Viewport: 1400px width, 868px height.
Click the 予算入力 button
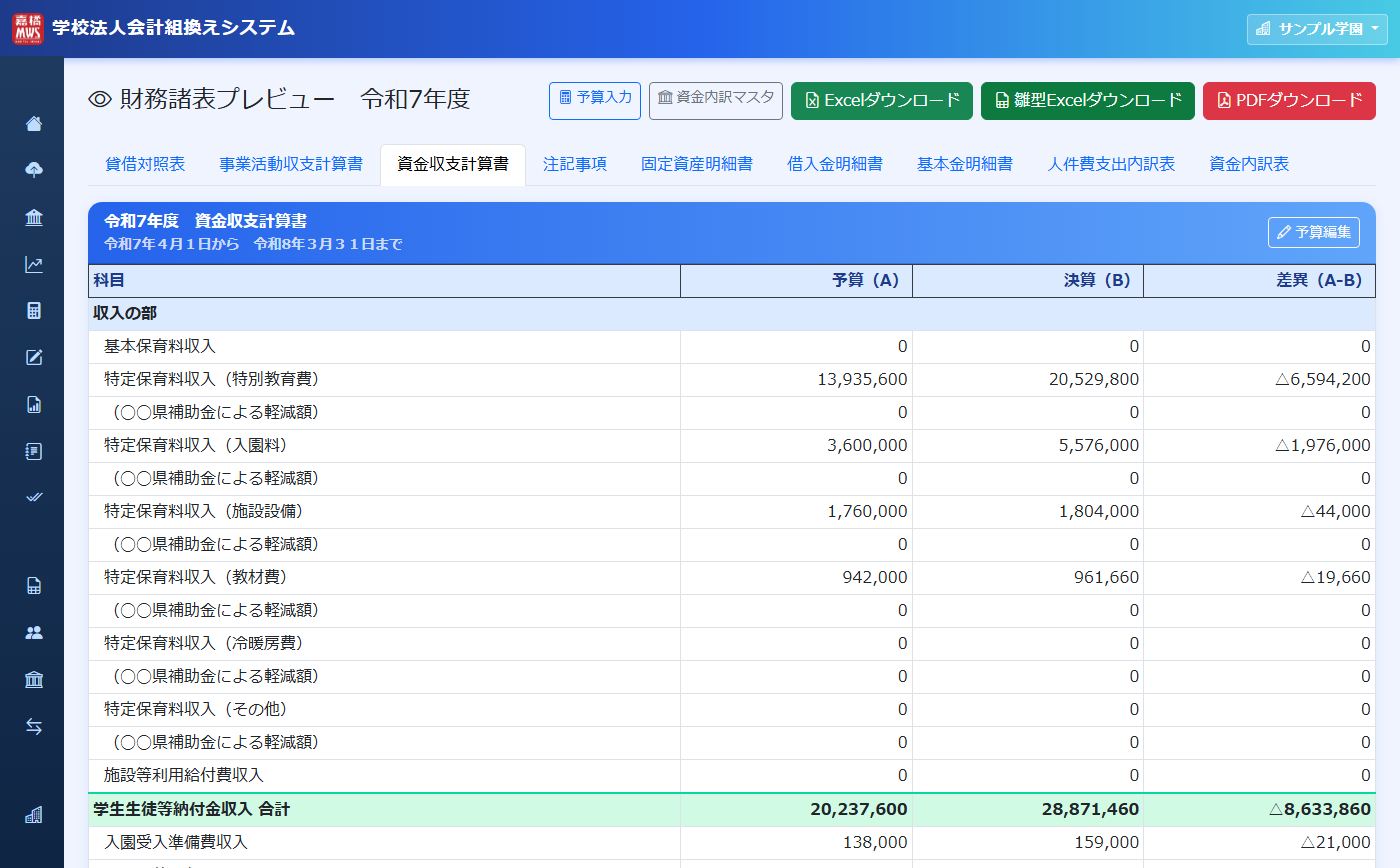tap(595, 100)
